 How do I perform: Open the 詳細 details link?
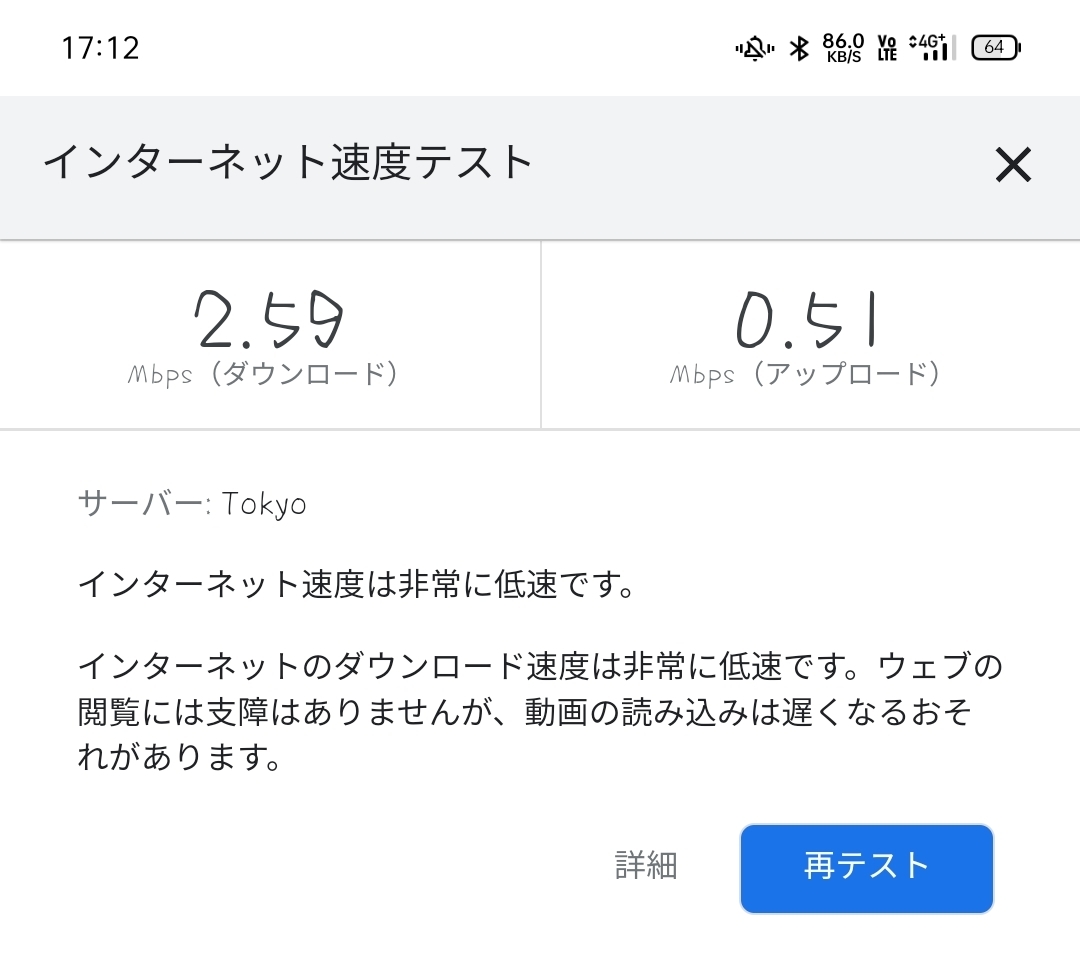(646, 866)
